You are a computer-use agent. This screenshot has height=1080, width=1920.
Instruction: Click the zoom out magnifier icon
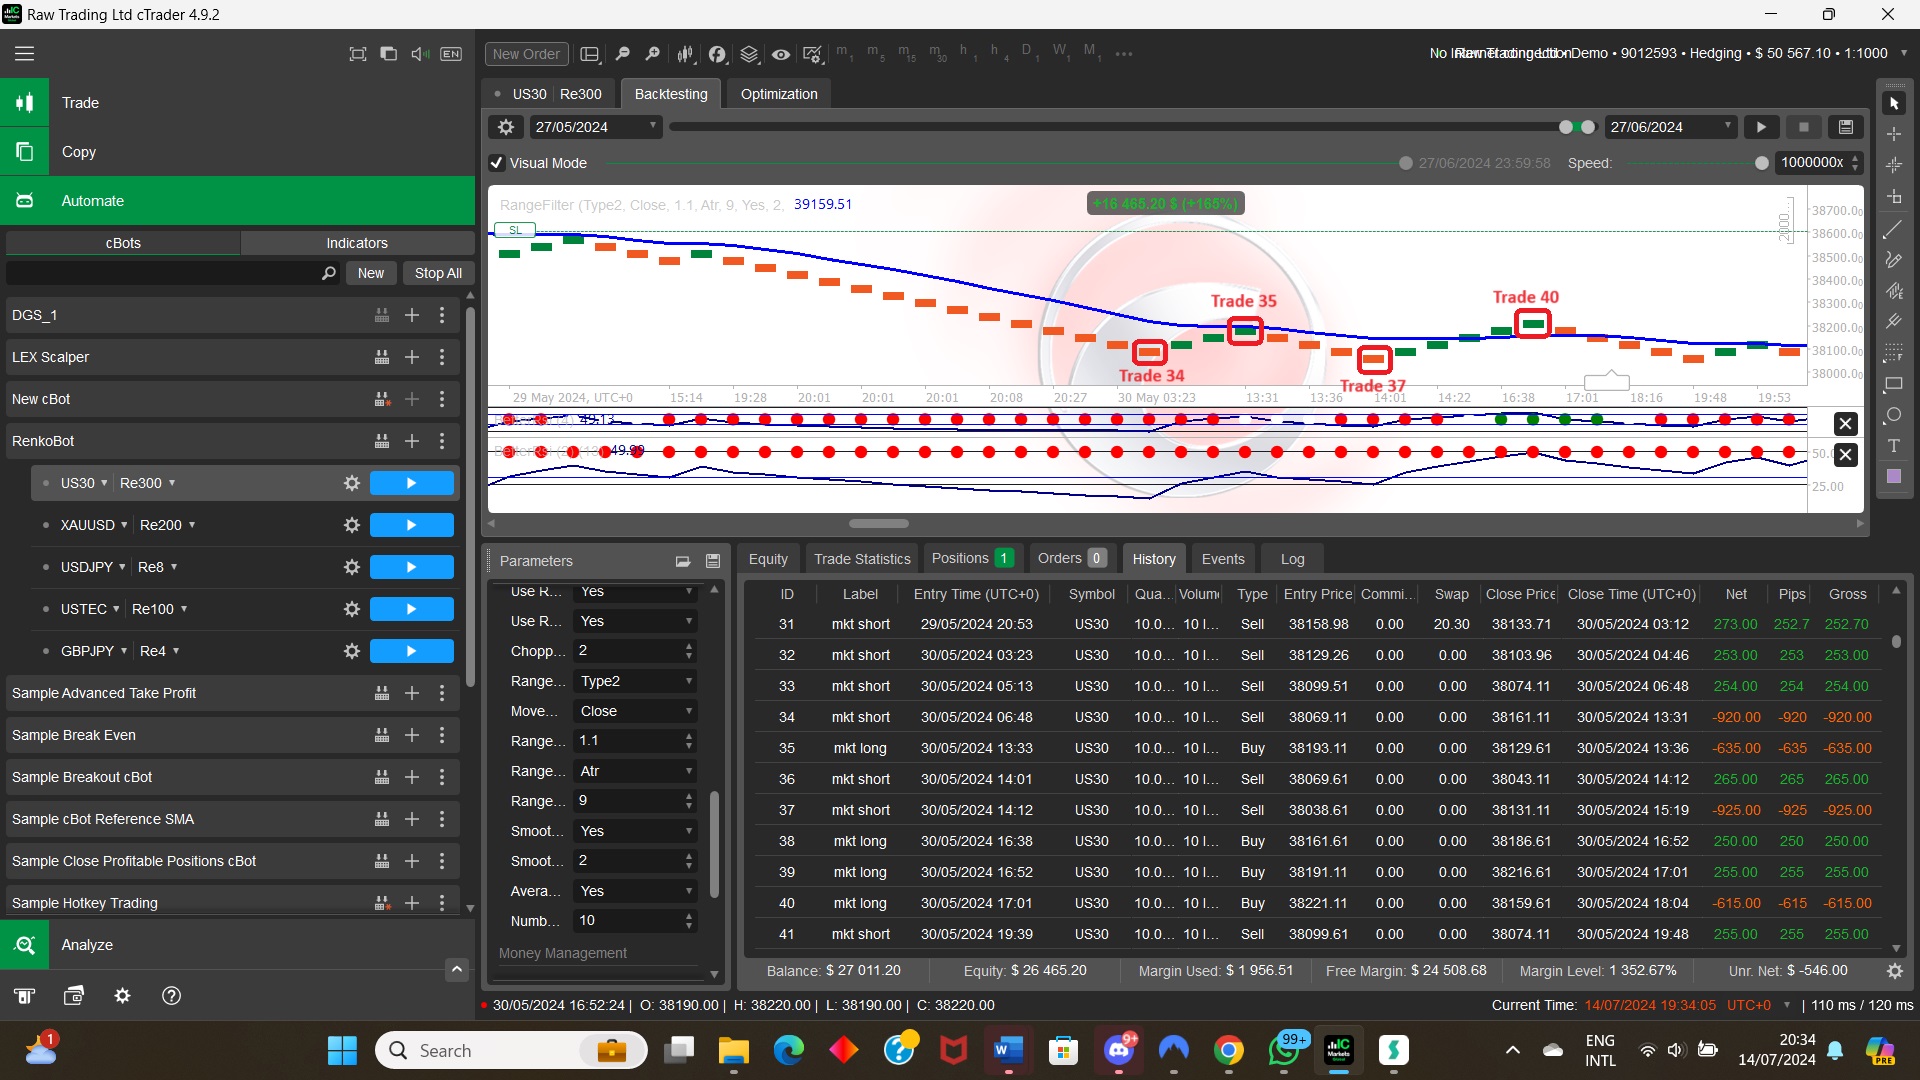[x=622, y=54]
